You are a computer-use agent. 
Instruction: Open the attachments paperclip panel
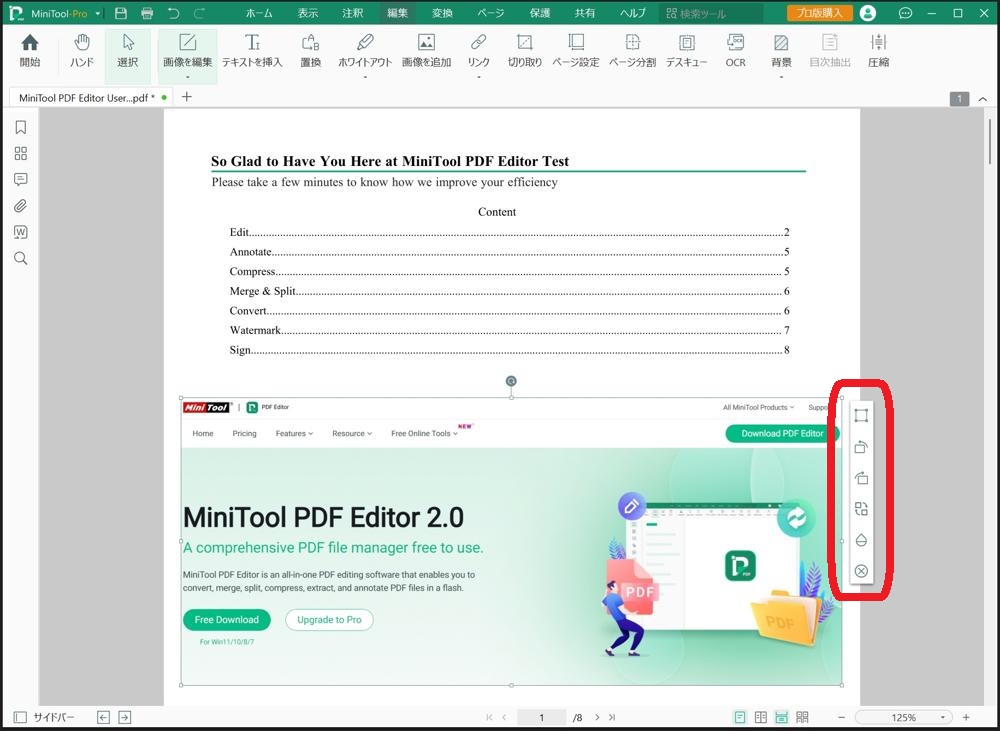[20, 206]
